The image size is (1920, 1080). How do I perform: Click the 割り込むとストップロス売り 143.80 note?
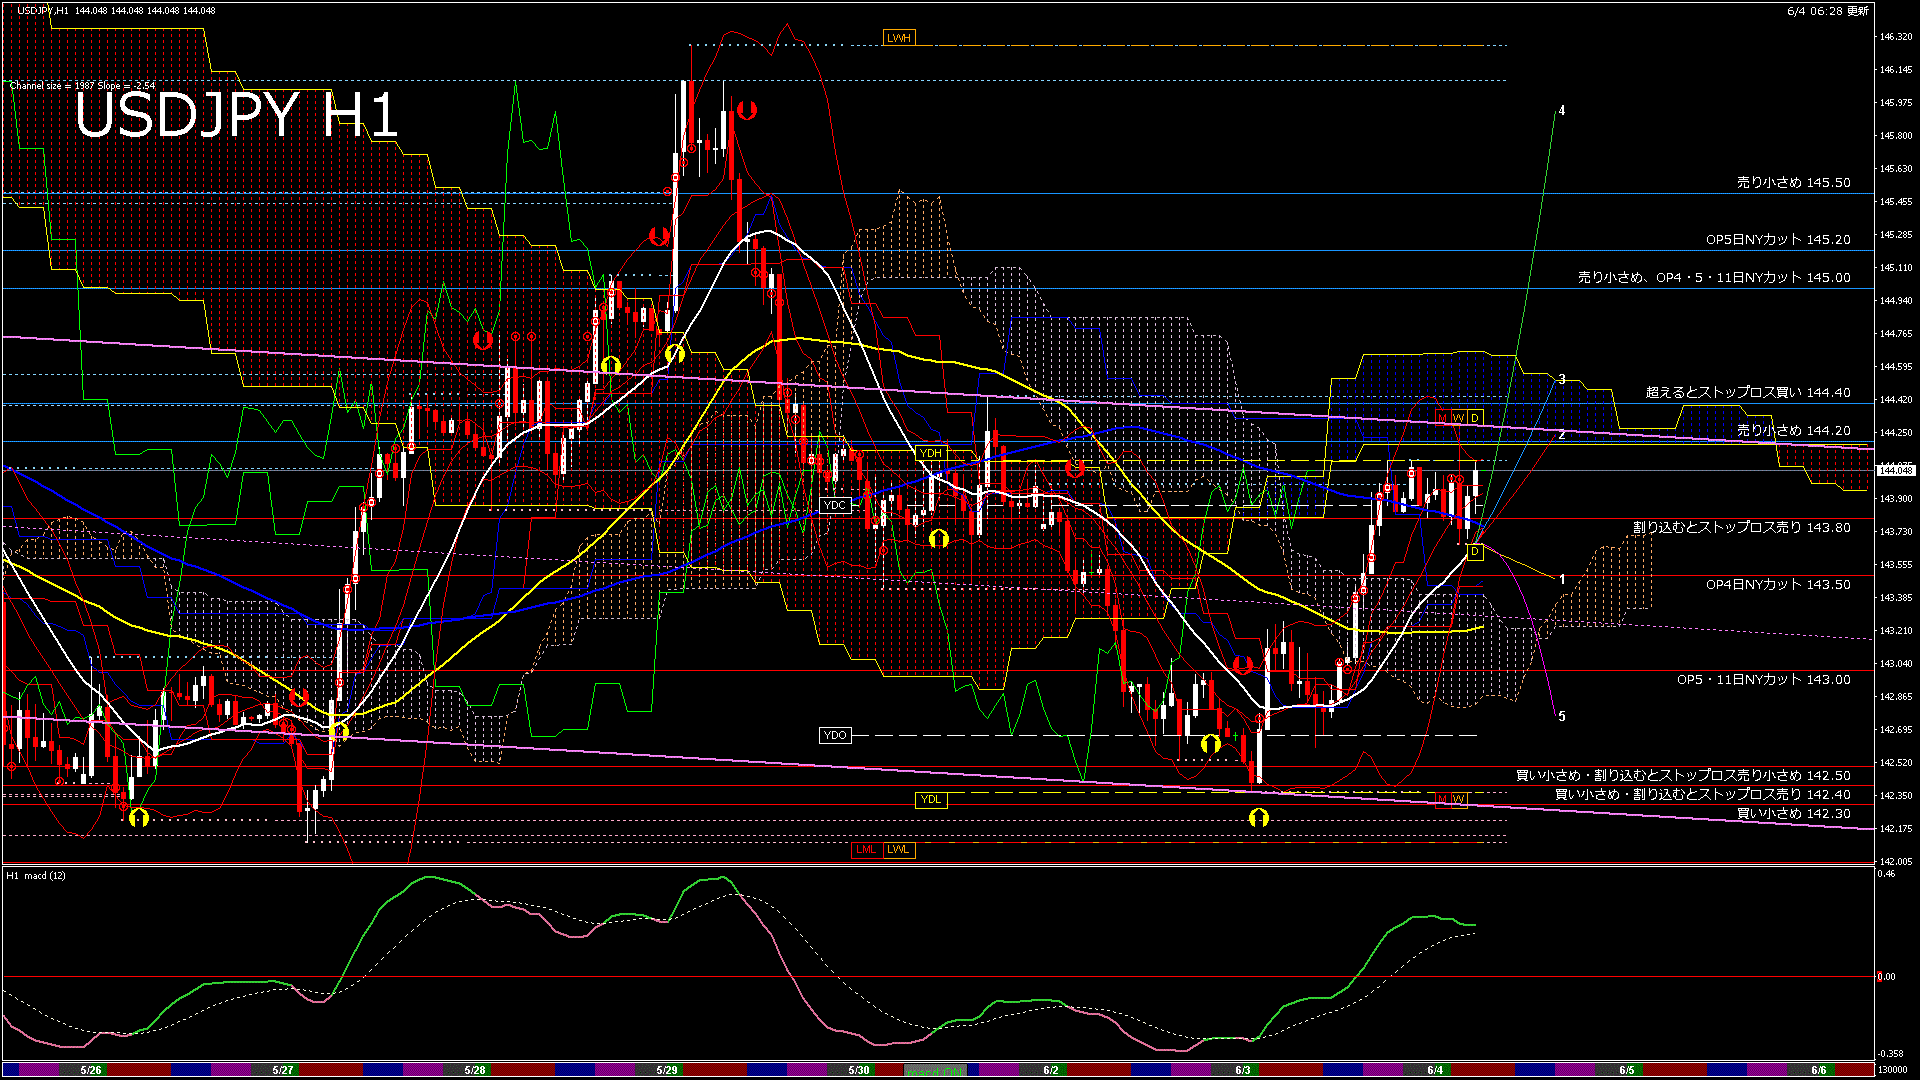[x=1741, y=527]
